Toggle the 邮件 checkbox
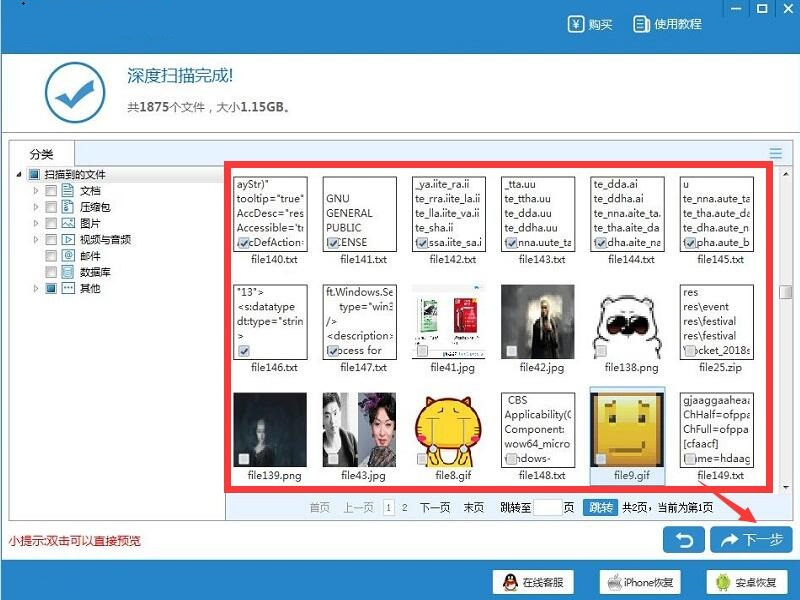 (x=50, y=256)
